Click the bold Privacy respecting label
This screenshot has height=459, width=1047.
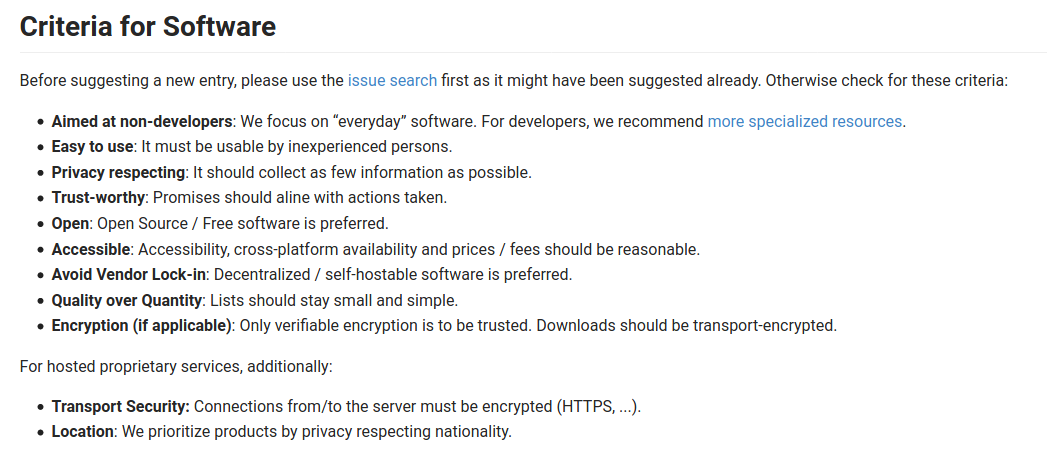tap(118, 172)
